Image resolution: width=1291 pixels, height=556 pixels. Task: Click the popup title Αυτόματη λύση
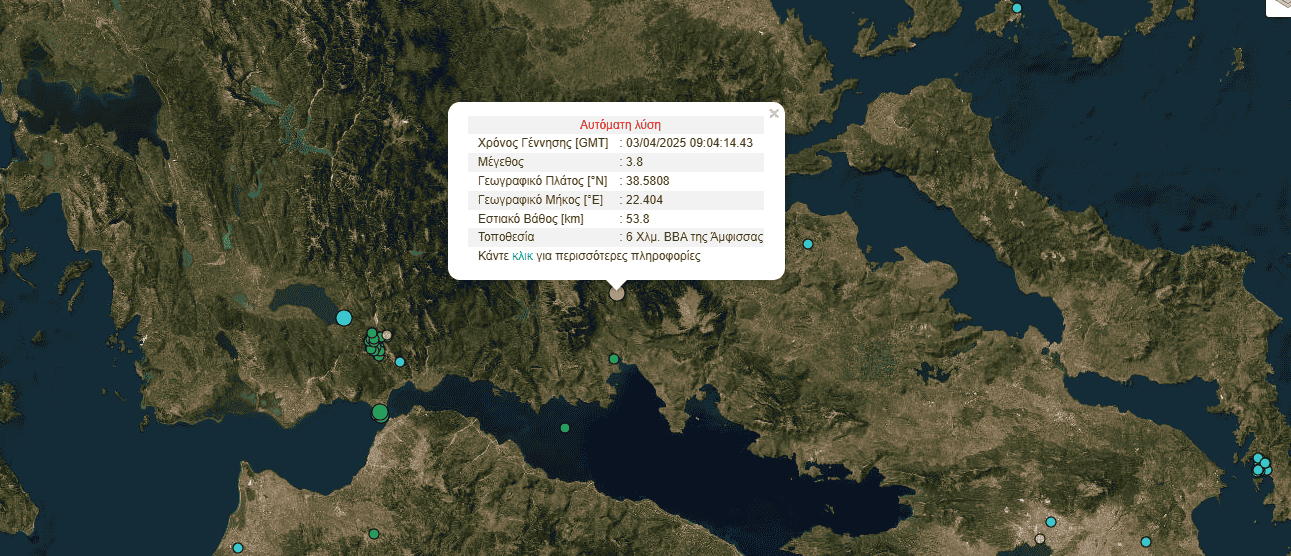620,125
